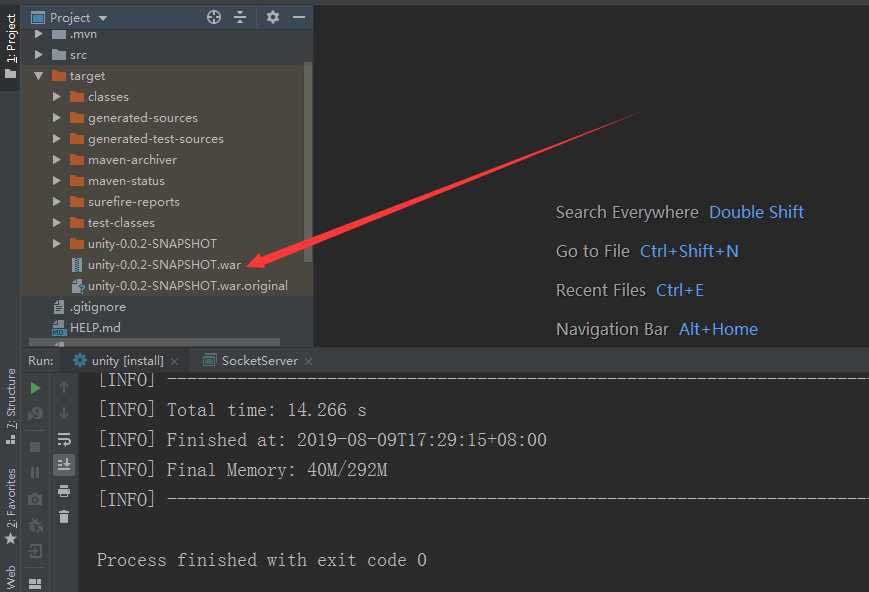Expand the src folder
The width and height of the screenshot is (869, 592).
point(38,55)
